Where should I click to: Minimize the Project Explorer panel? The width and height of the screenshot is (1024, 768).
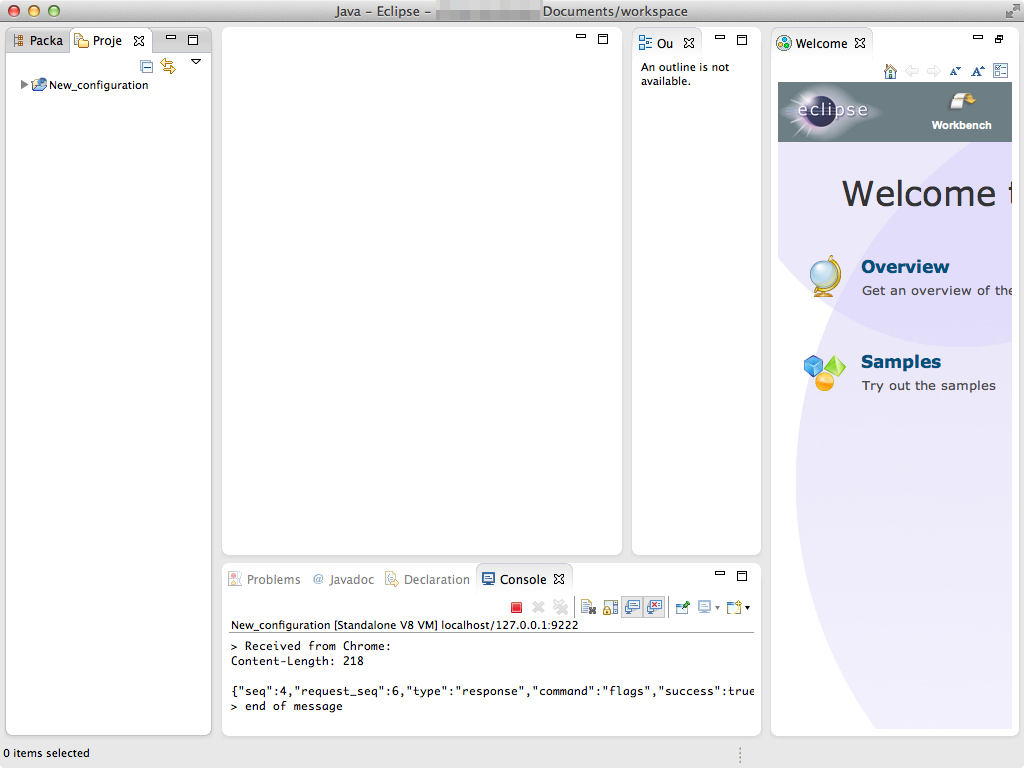(171, 38)
